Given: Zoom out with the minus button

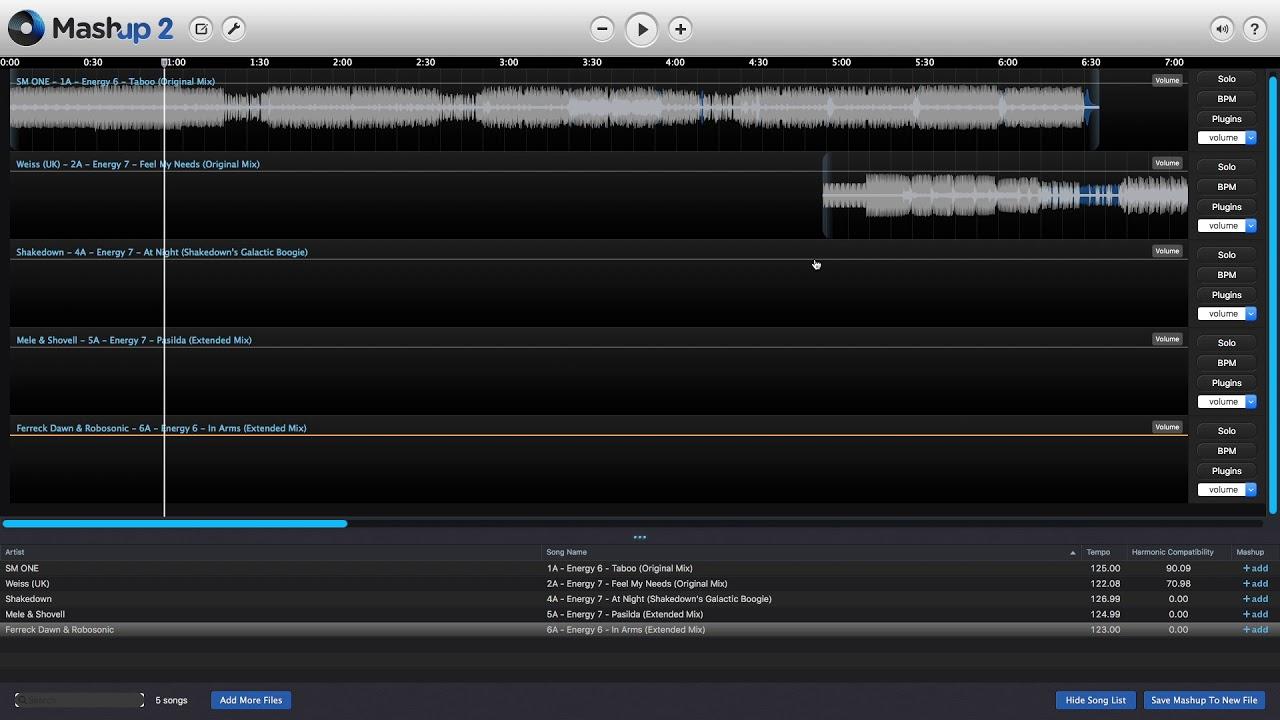Looking at the screenshot, I should click(602, 29).
